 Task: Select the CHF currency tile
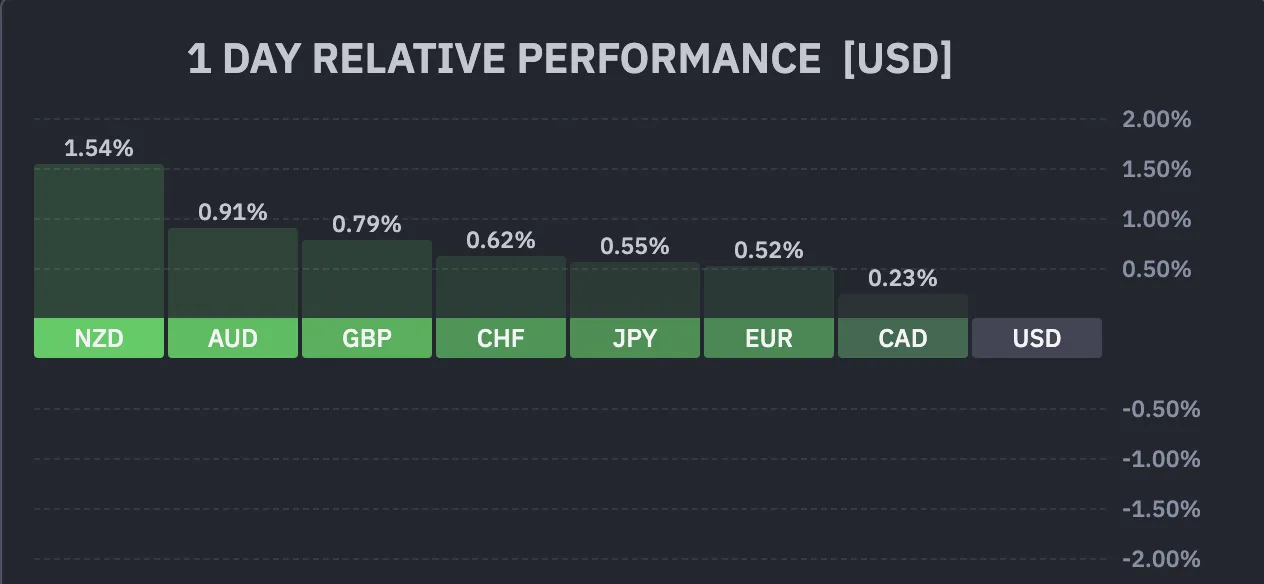(x=501, y=338)
